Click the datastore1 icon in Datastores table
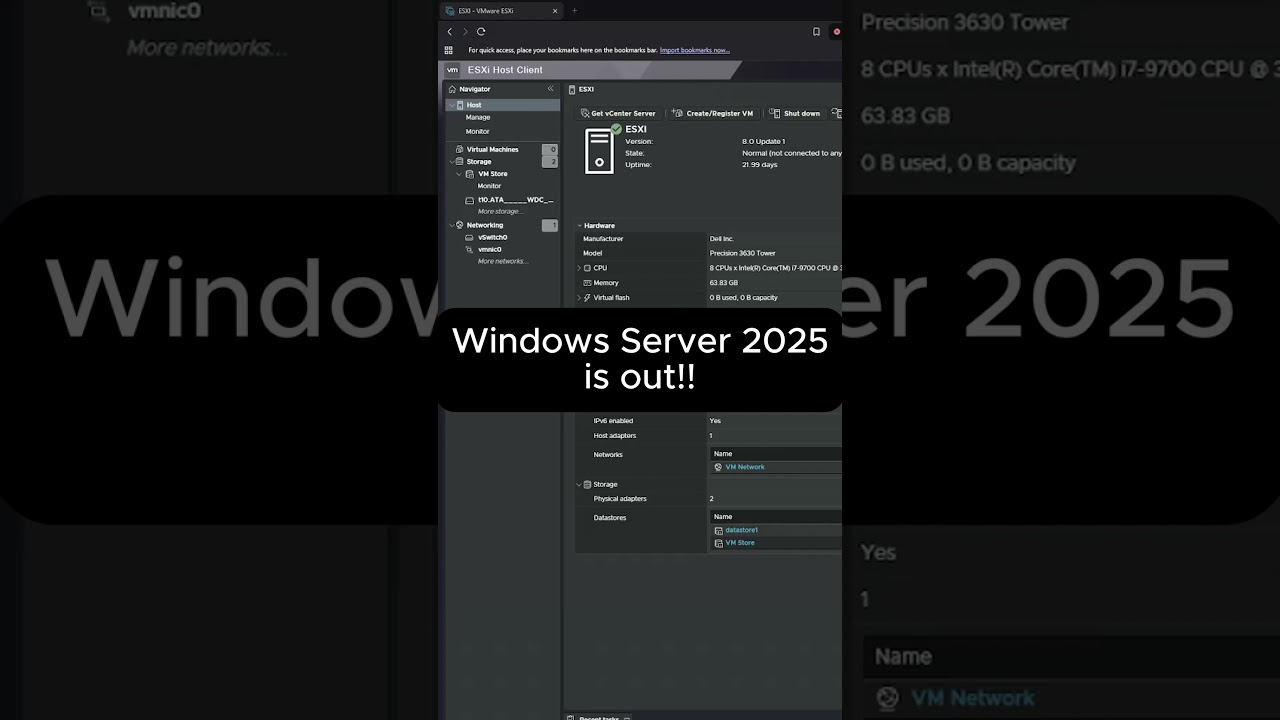This screenshot has height=720, width=1280. tap(718, 530)
